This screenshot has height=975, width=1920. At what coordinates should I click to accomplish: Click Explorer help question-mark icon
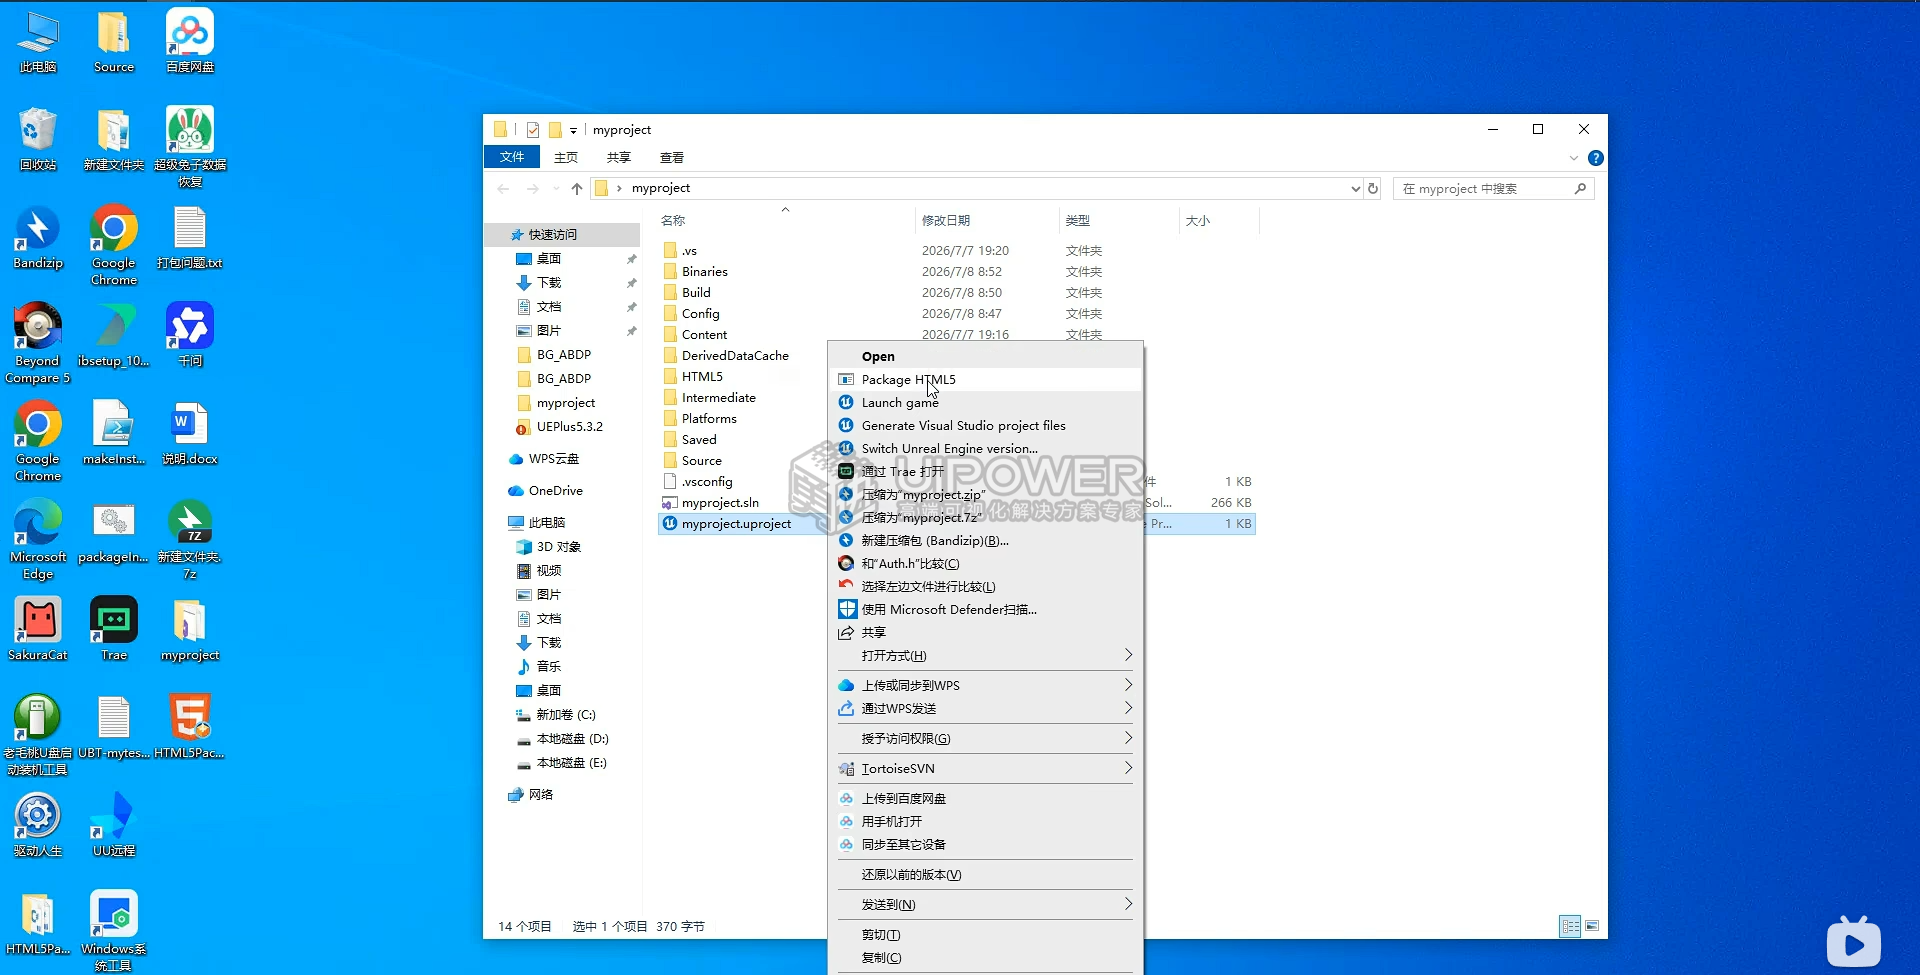pyautogui.click(x=1596, y=158)
